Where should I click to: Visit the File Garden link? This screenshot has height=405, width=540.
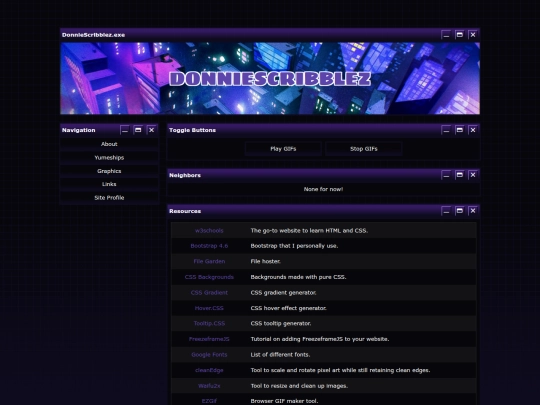click(x=209, y=261)
